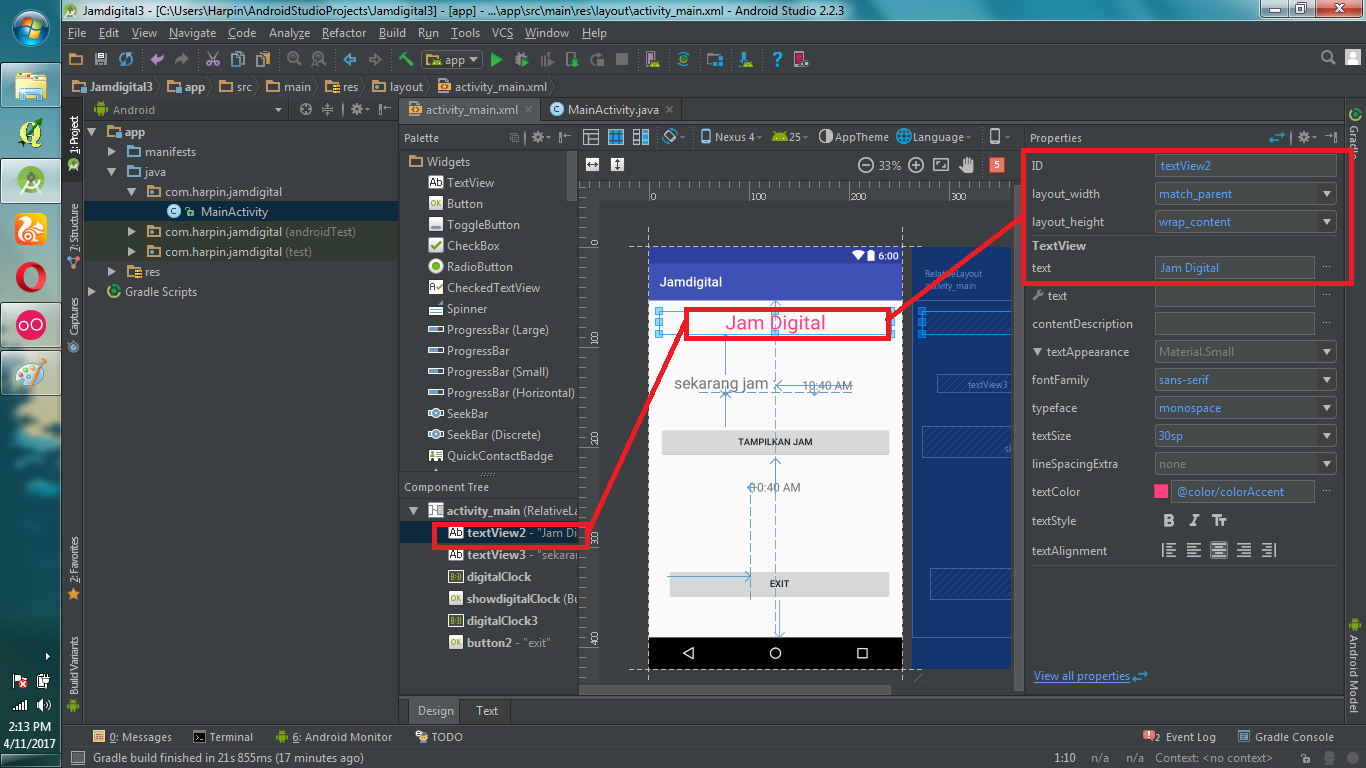Toggle italic text style
This screenshot has width=1366, height=768.
coord(1194,521)
